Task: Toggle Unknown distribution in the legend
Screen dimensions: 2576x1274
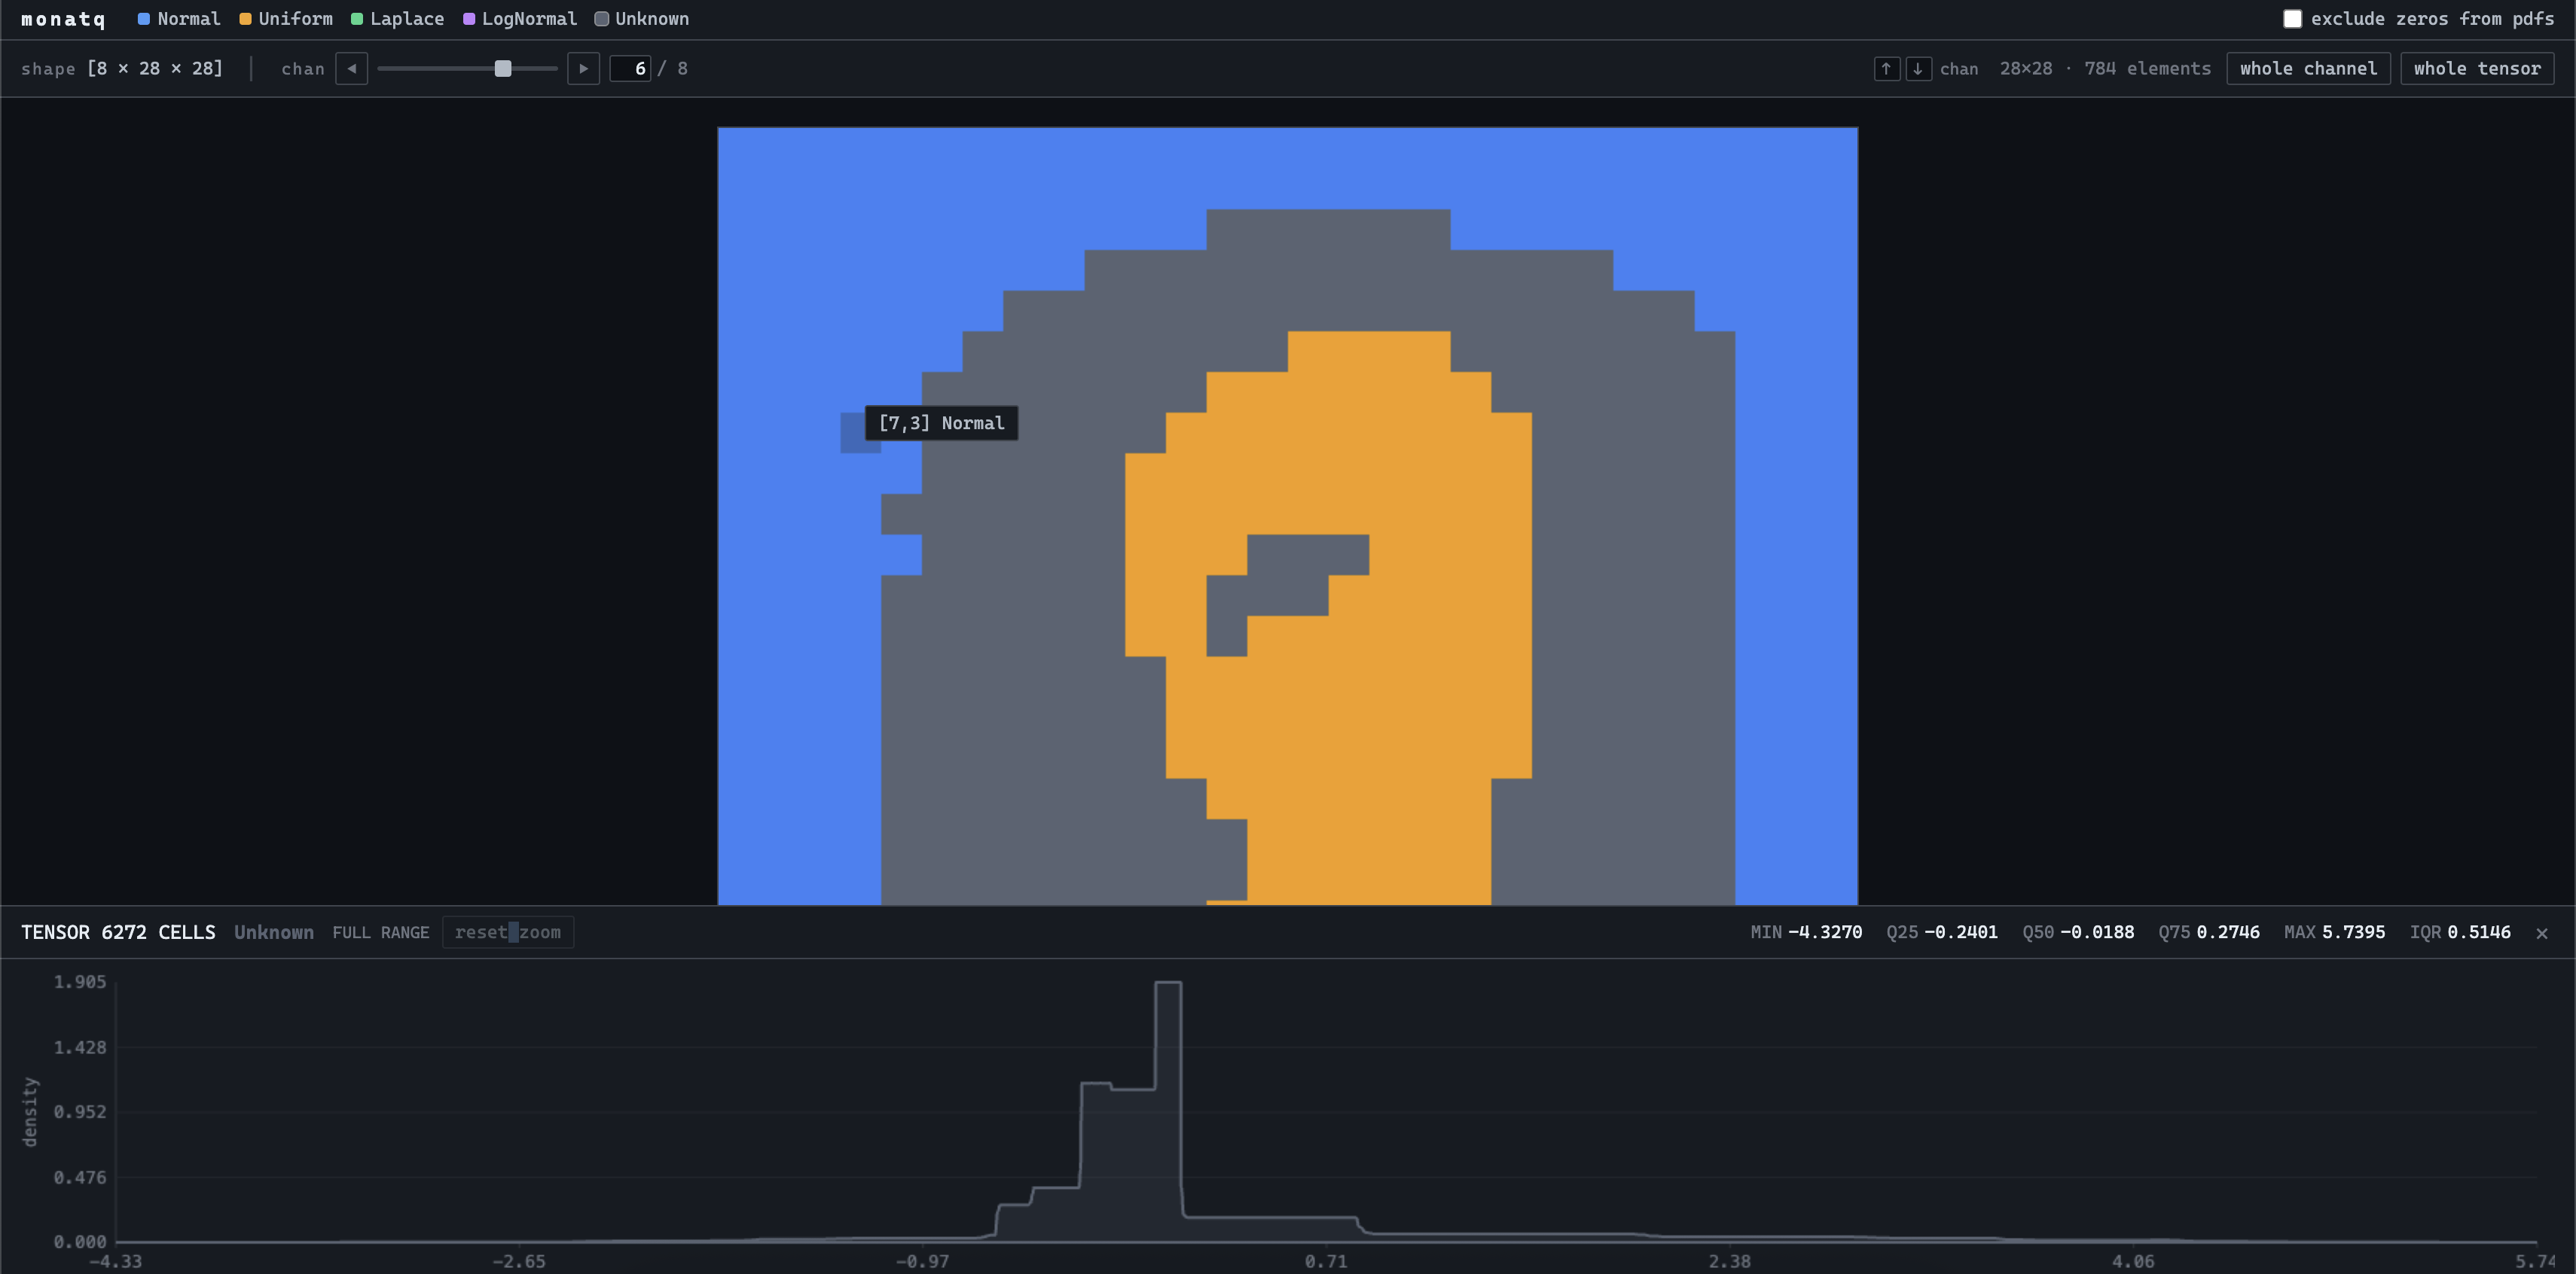Action: [601, 18]
